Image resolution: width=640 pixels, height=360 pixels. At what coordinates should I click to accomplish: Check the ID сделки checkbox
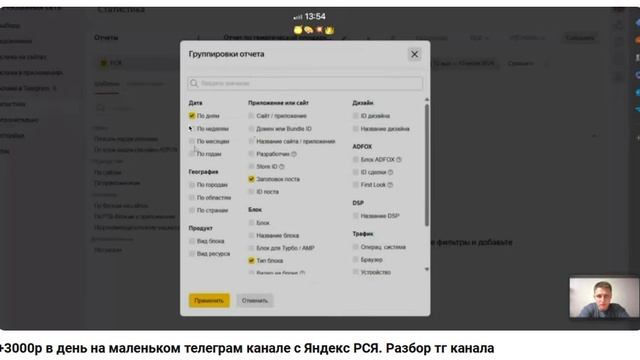[x=356, y=172]
